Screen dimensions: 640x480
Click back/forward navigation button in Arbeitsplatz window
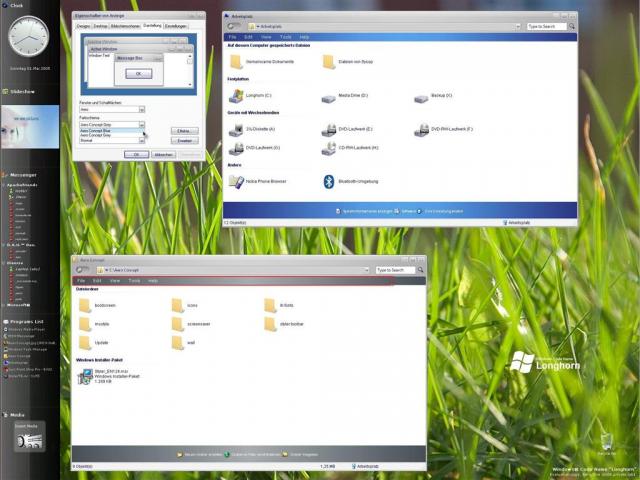(234, 26)
